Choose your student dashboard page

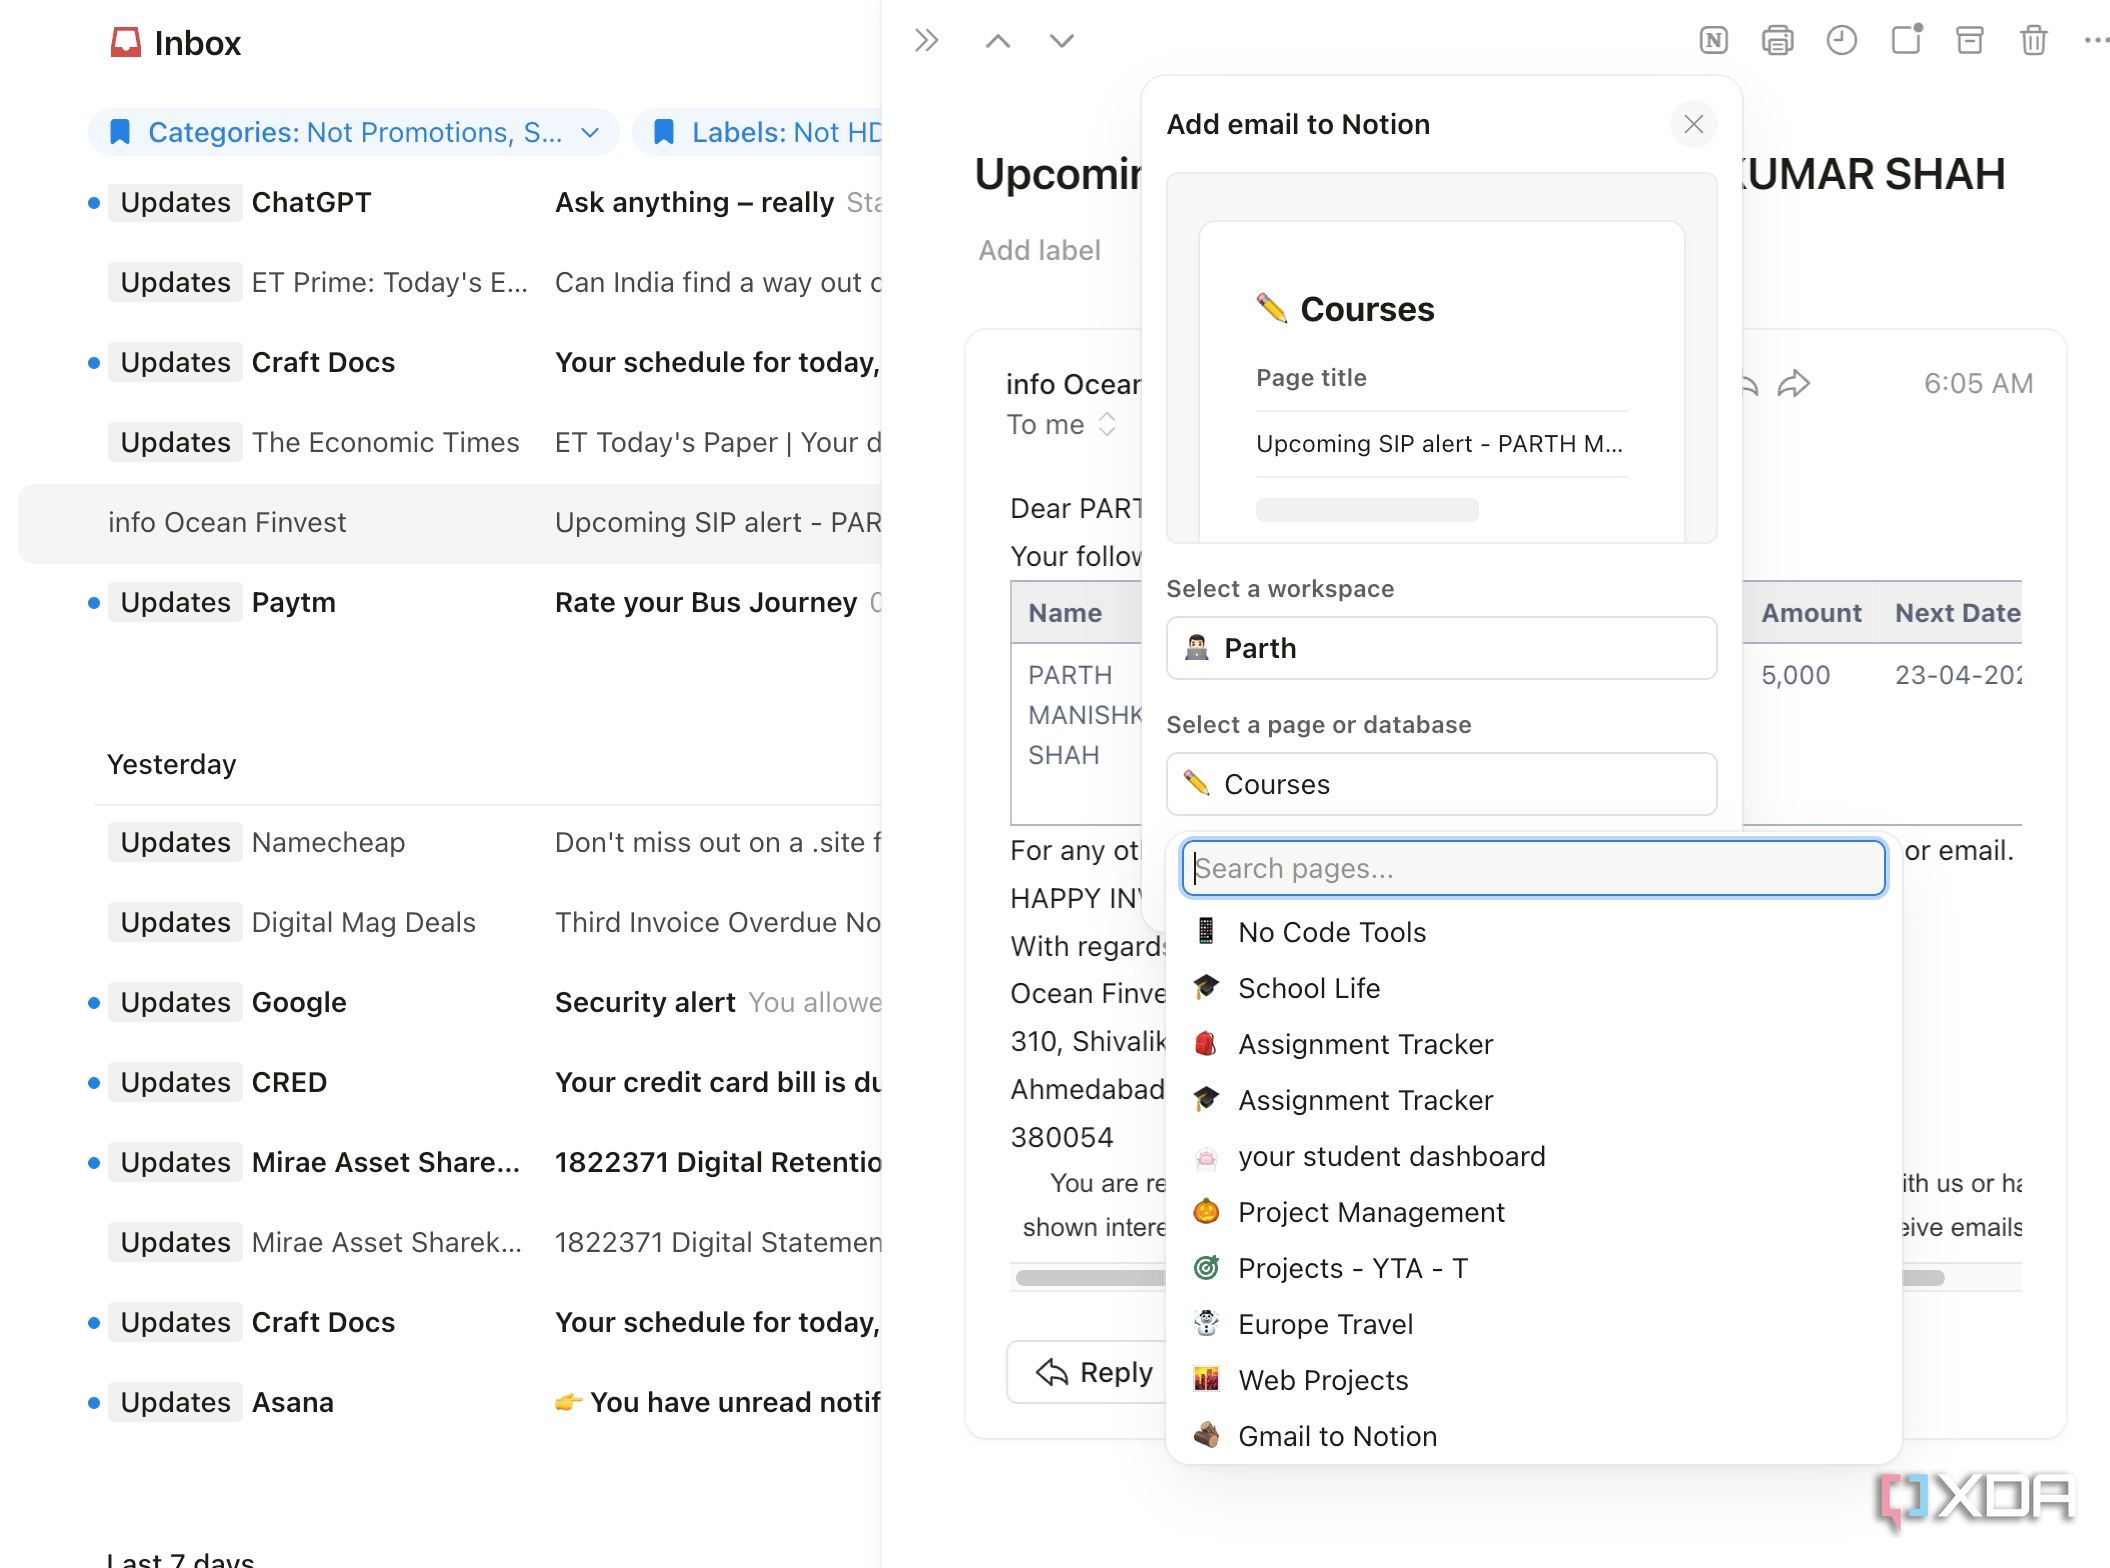pyautogui.click(x=1533, y=1156)
